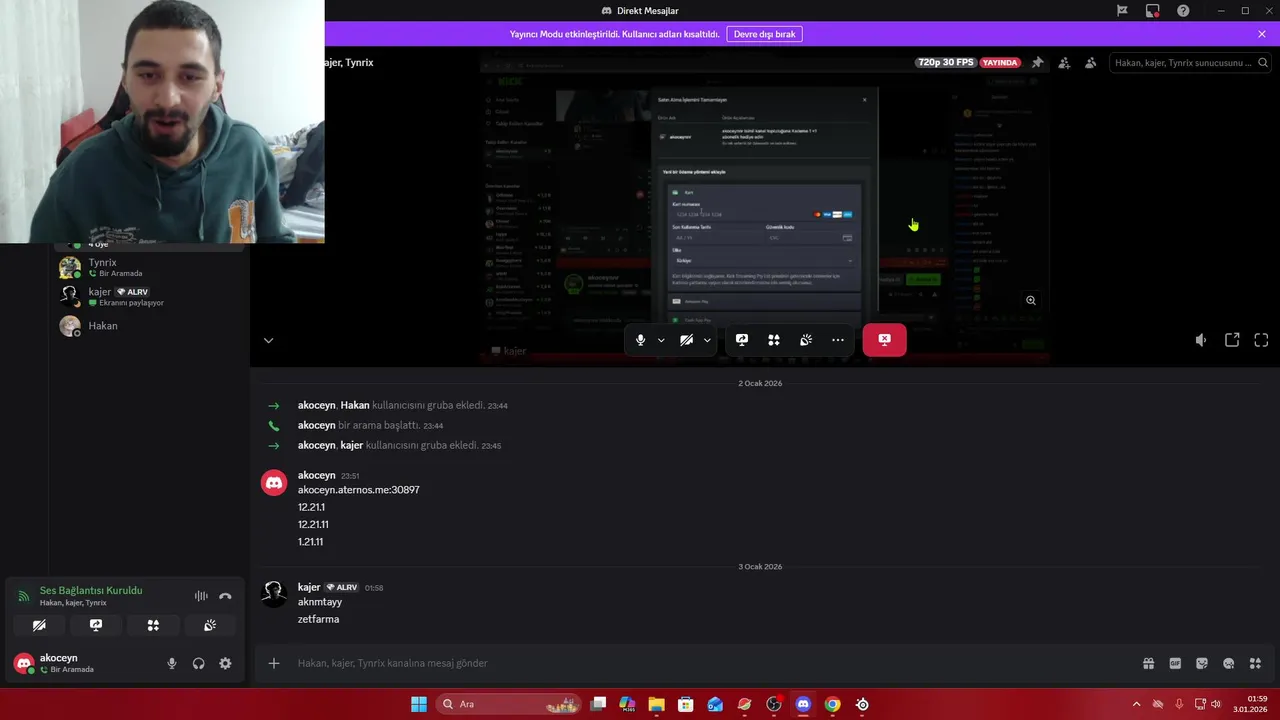Select kajer in the member list

[148, 296]
